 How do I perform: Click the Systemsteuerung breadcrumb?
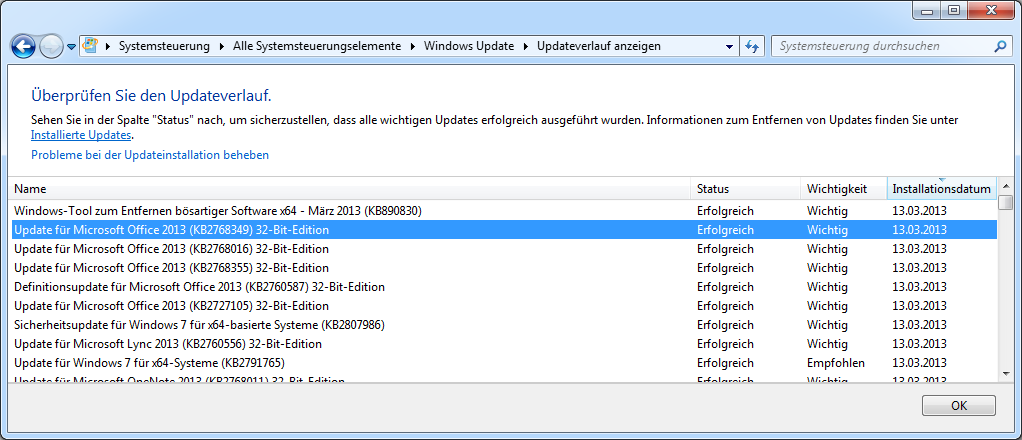point(164,46)
